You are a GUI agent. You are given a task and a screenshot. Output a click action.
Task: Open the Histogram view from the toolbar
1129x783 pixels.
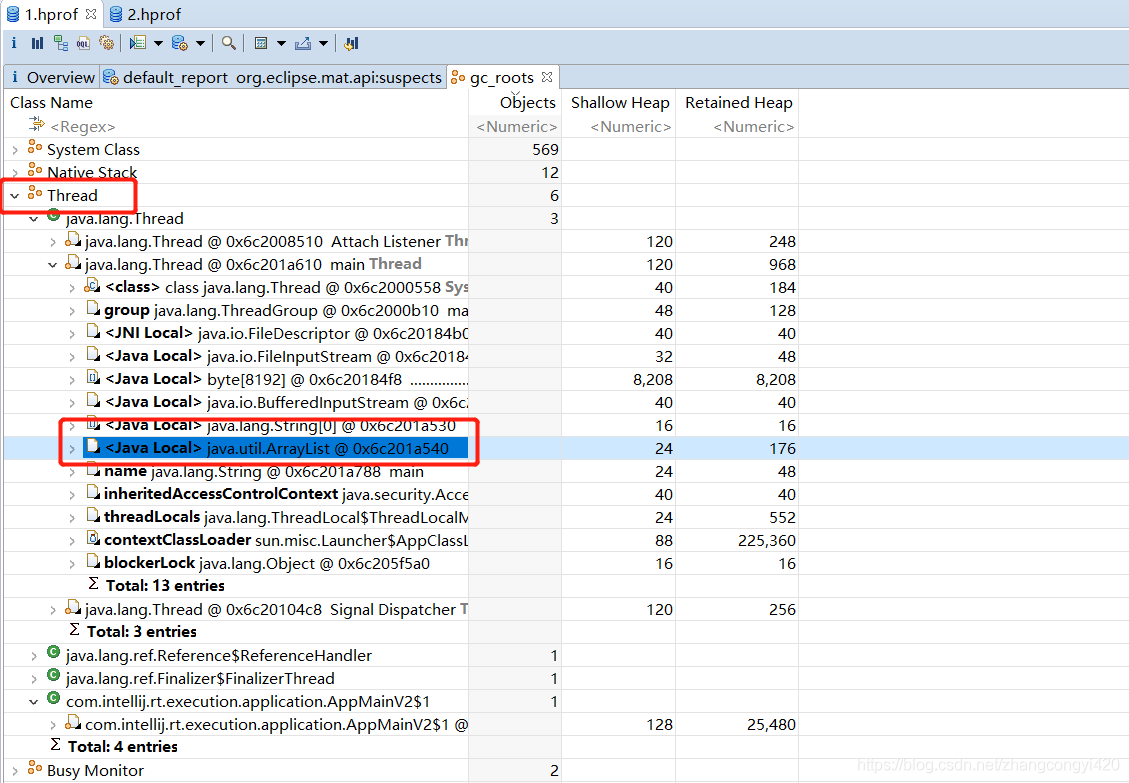pyautogui.click(x=37, y=43)
